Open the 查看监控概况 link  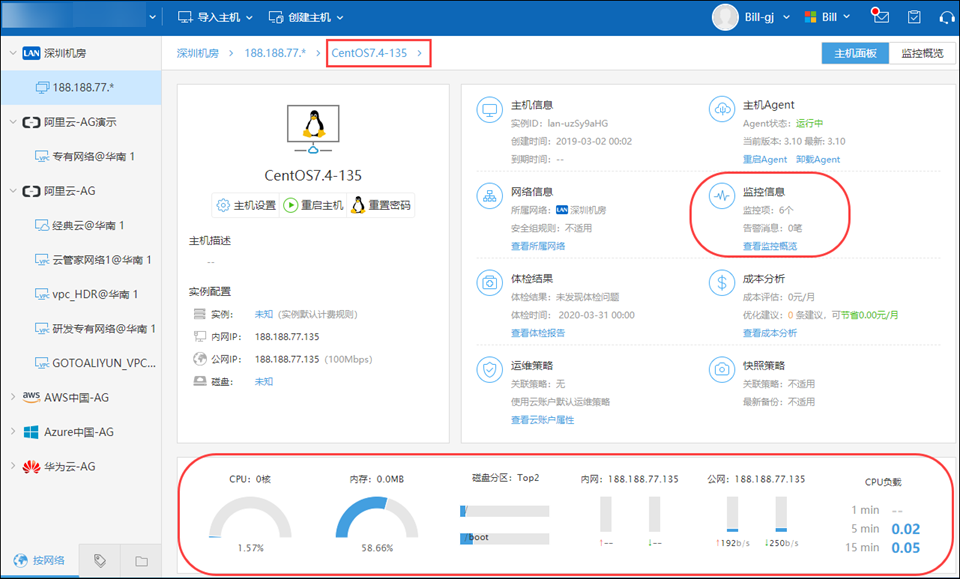770,246
